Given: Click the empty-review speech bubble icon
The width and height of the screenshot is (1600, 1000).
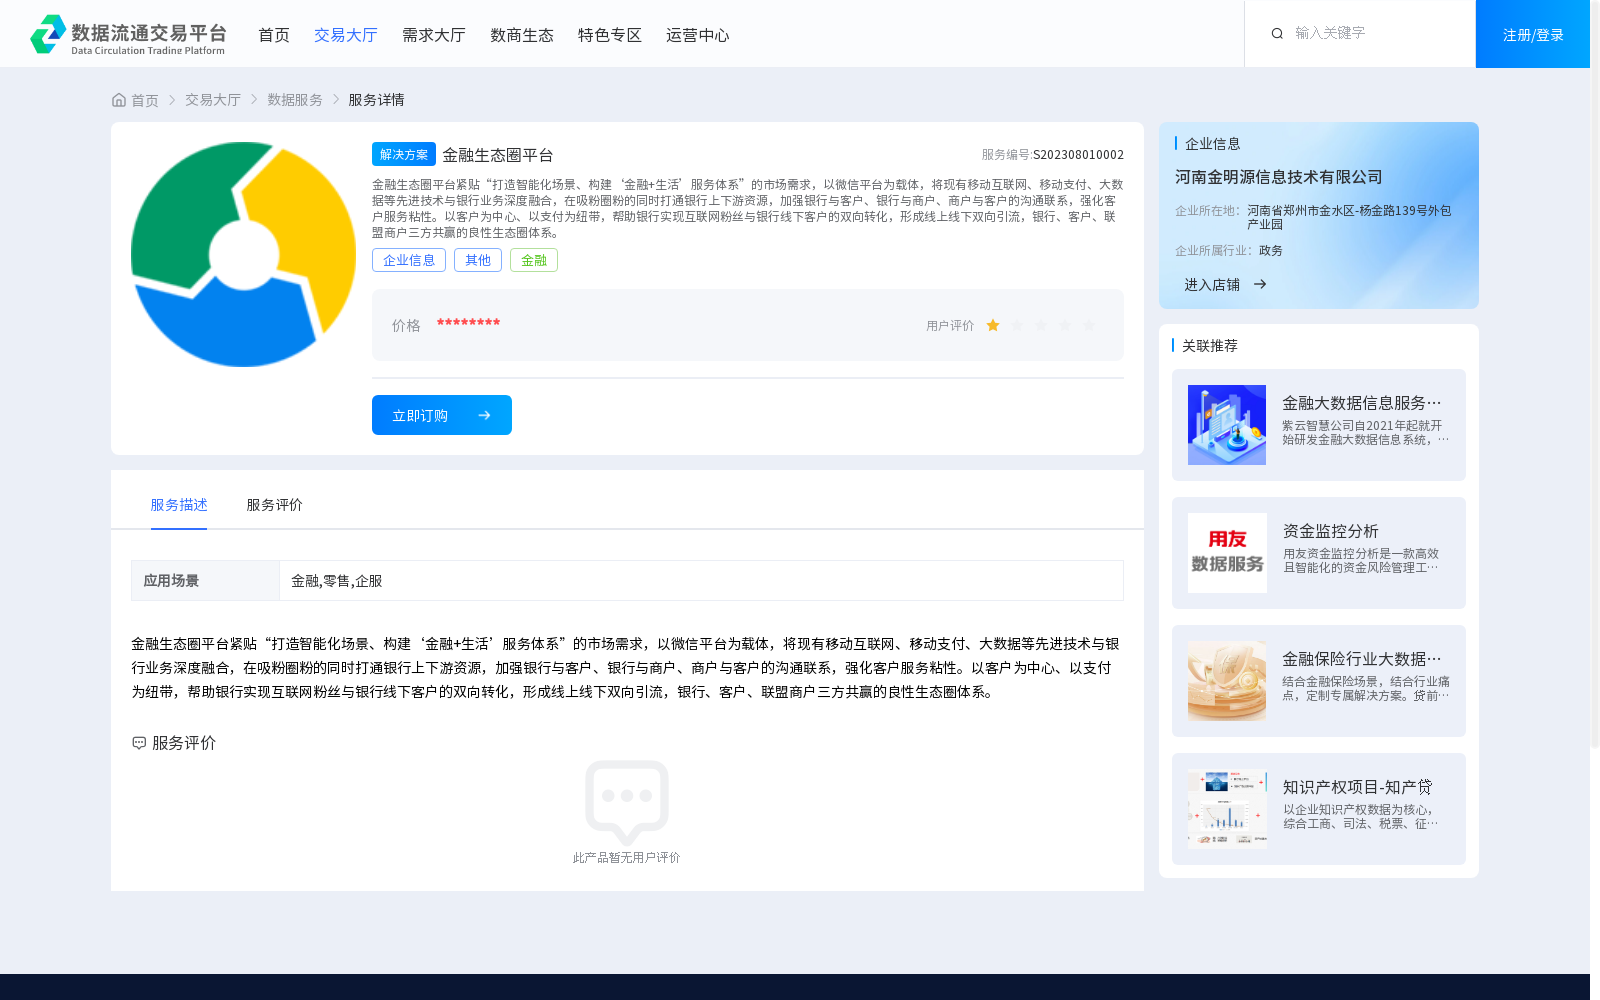Looking at the screenshot, I should (x=627, y=801).
